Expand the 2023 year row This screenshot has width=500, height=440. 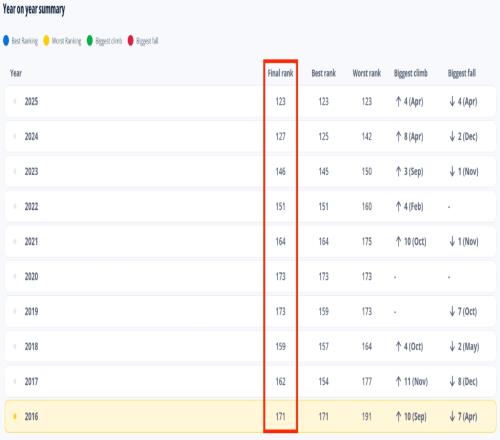(15, 171)
